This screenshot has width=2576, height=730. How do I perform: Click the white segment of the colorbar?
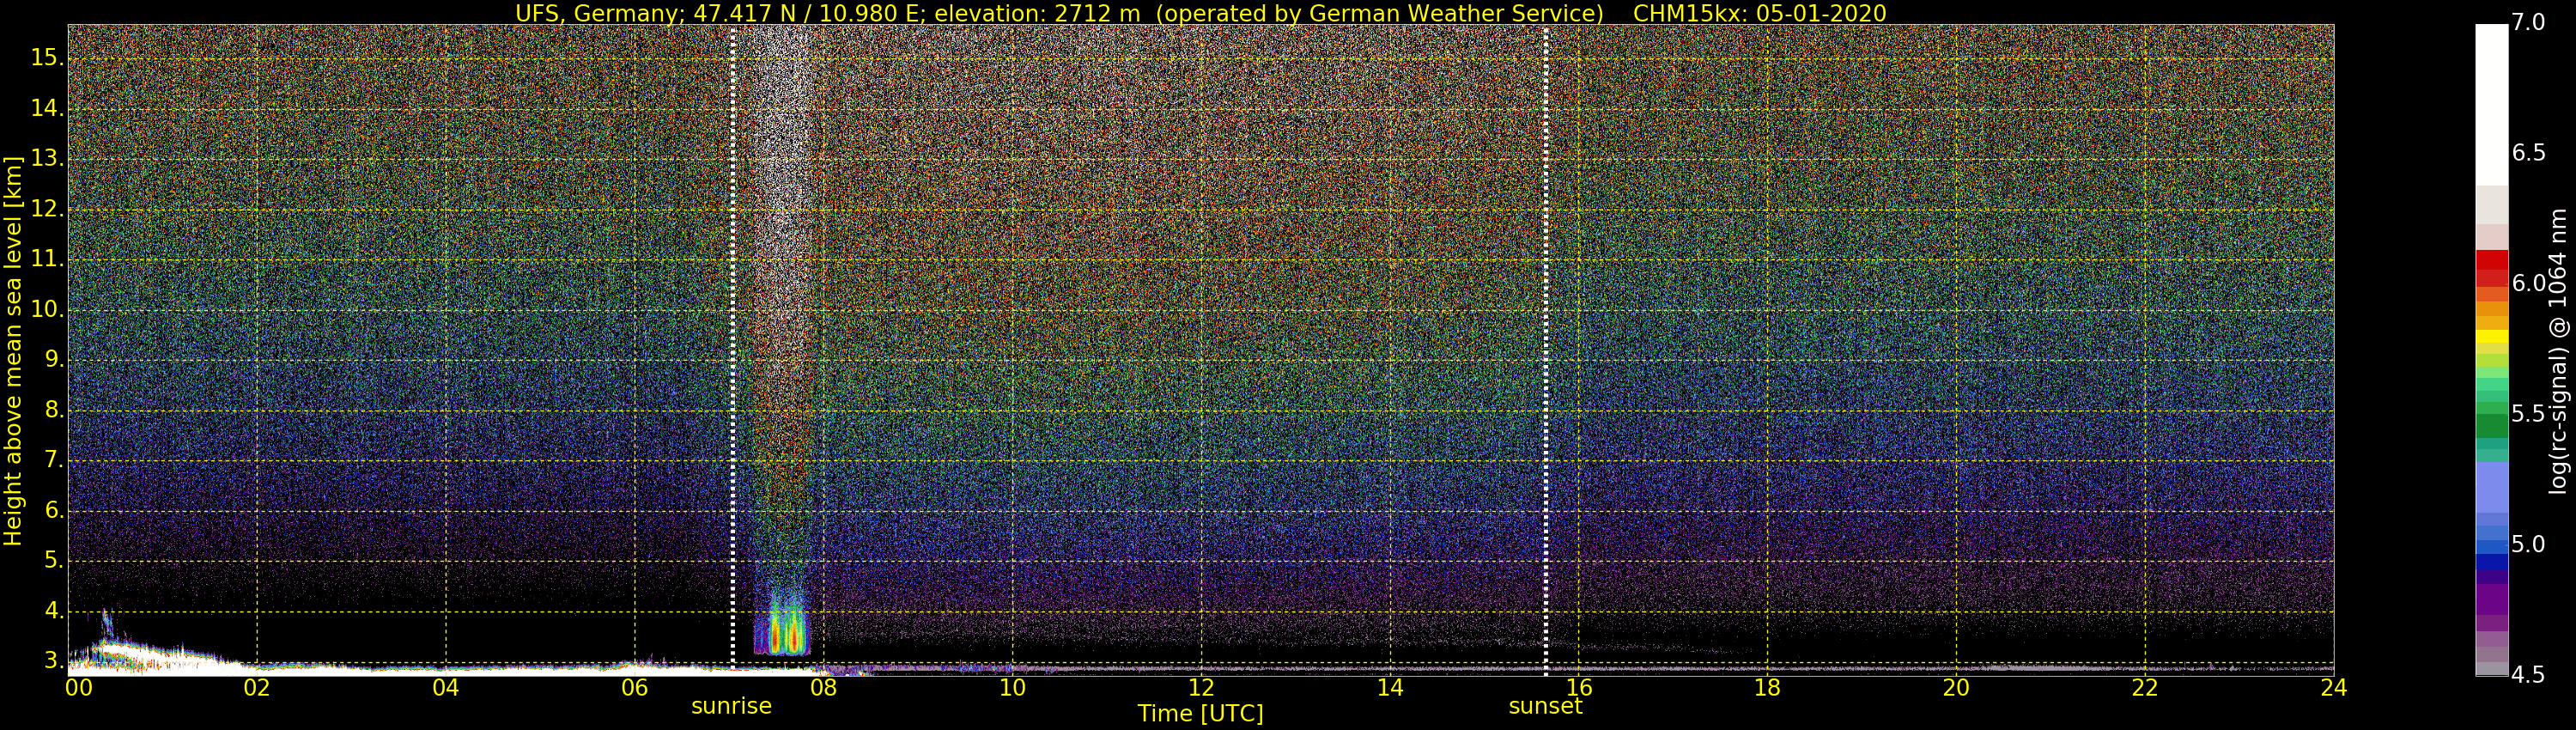point(2491,105)
